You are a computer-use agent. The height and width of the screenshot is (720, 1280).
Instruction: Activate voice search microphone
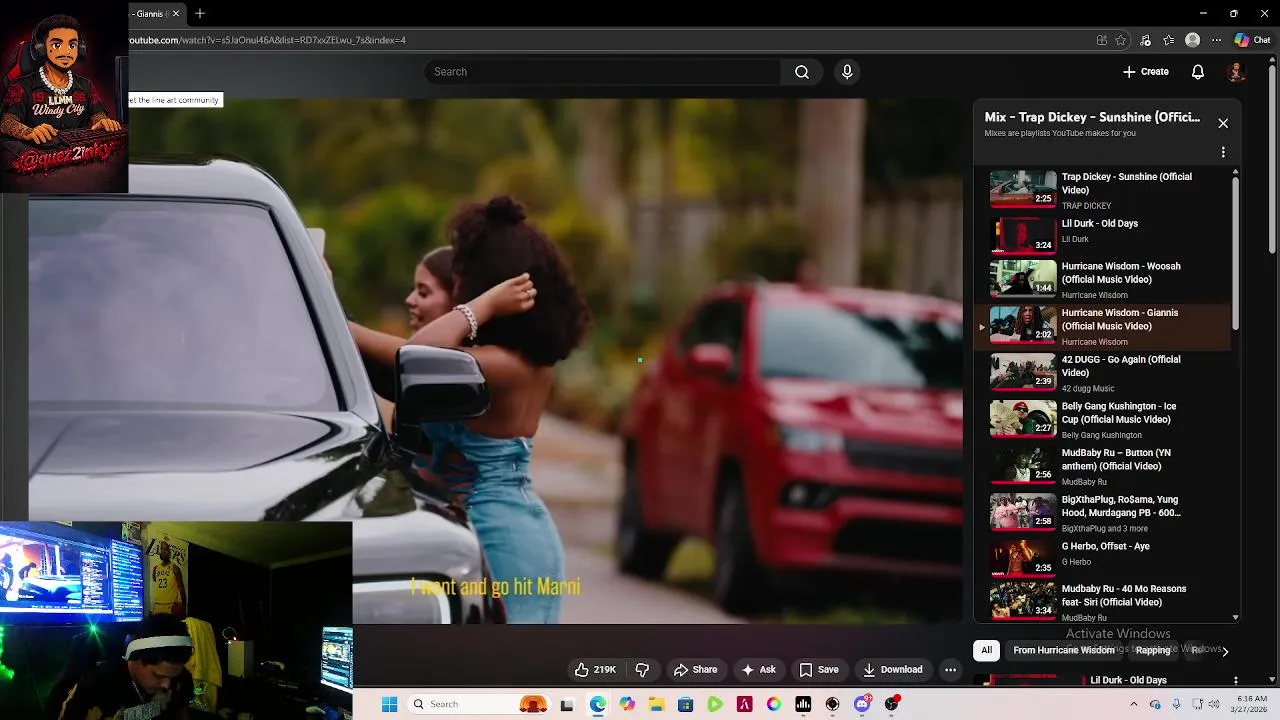tap(847, 72)
